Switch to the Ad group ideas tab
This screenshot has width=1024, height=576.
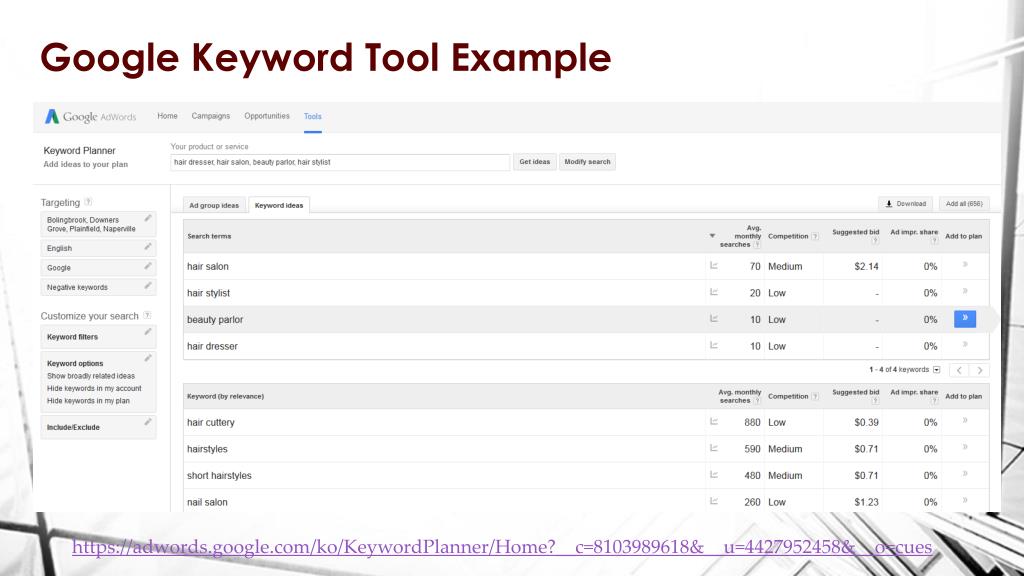[x=214, y=205]
